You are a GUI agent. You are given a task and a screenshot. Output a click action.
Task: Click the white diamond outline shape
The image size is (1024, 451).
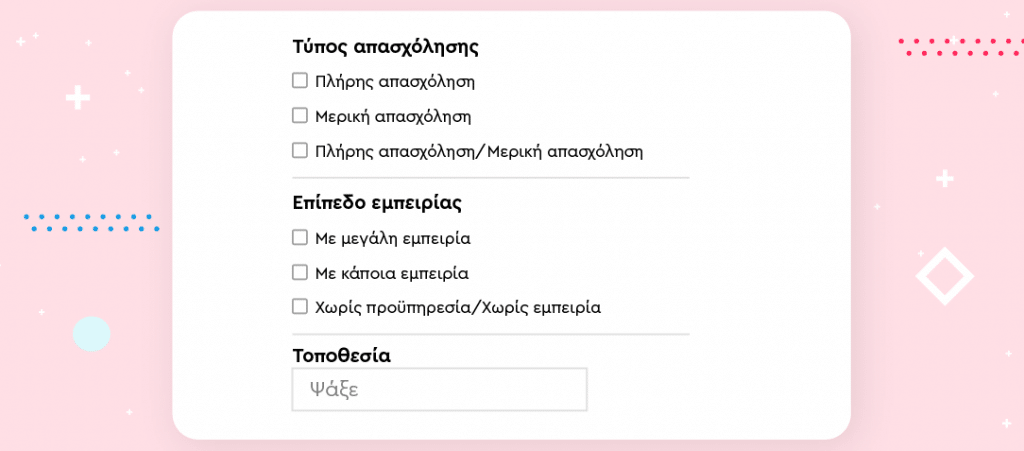pyautogui.click(x=944, y=276)
